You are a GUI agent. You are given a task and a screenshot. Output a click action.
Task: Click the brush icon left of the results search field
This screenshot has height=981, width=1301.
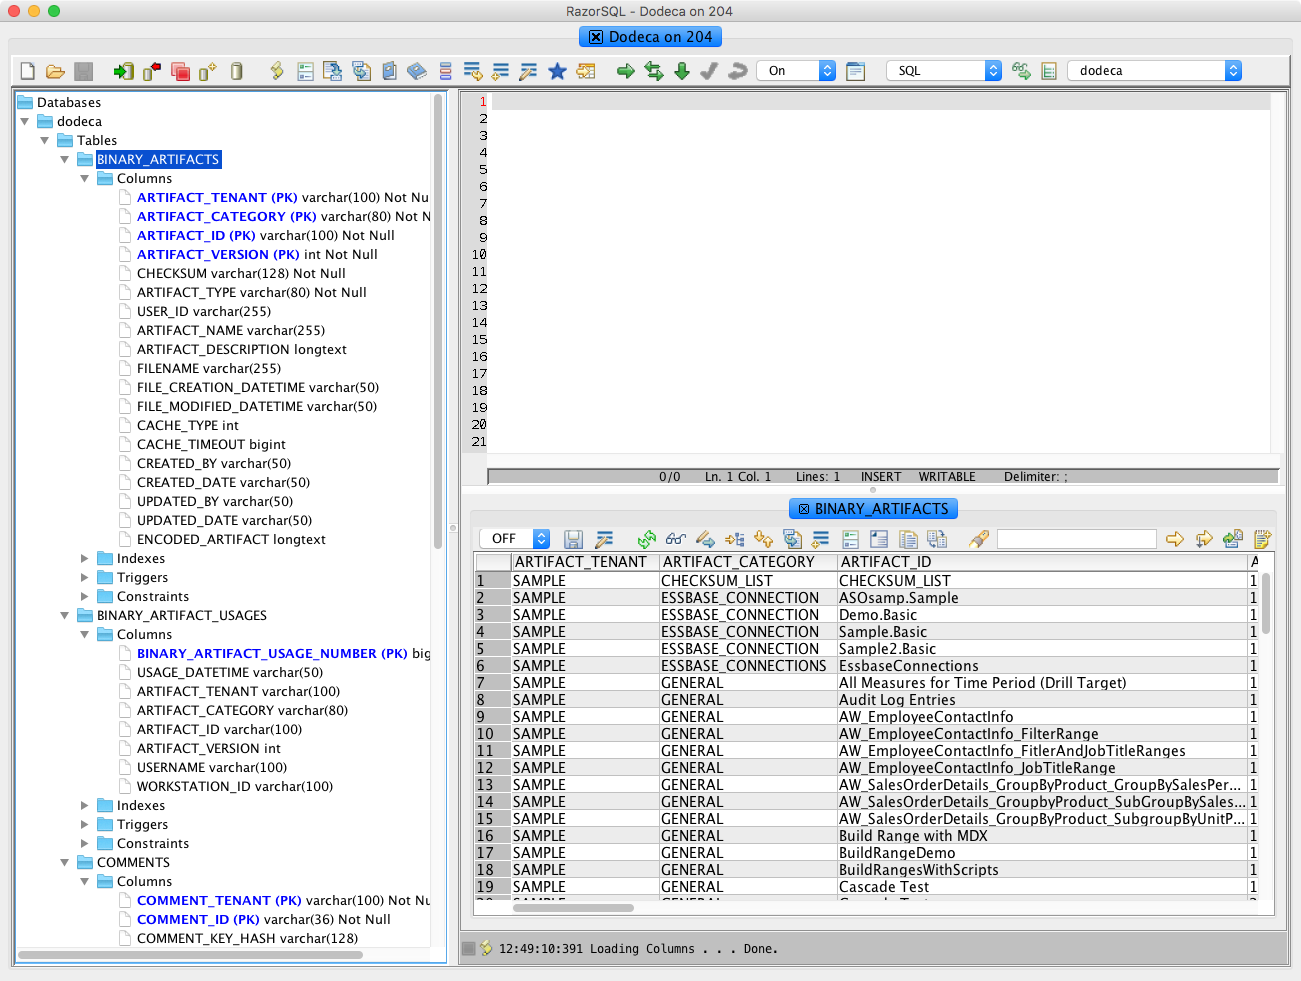click(979, 539)
